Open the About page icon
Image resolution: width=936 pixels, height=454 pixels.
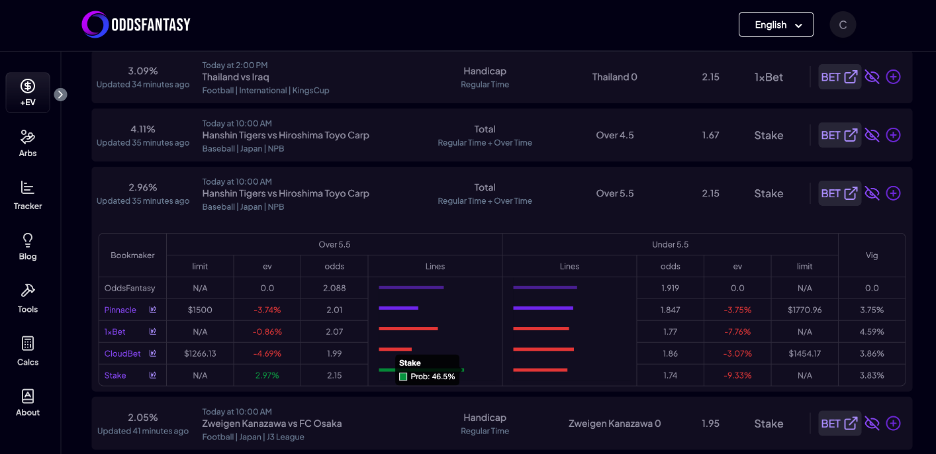[x=27, y=402]
